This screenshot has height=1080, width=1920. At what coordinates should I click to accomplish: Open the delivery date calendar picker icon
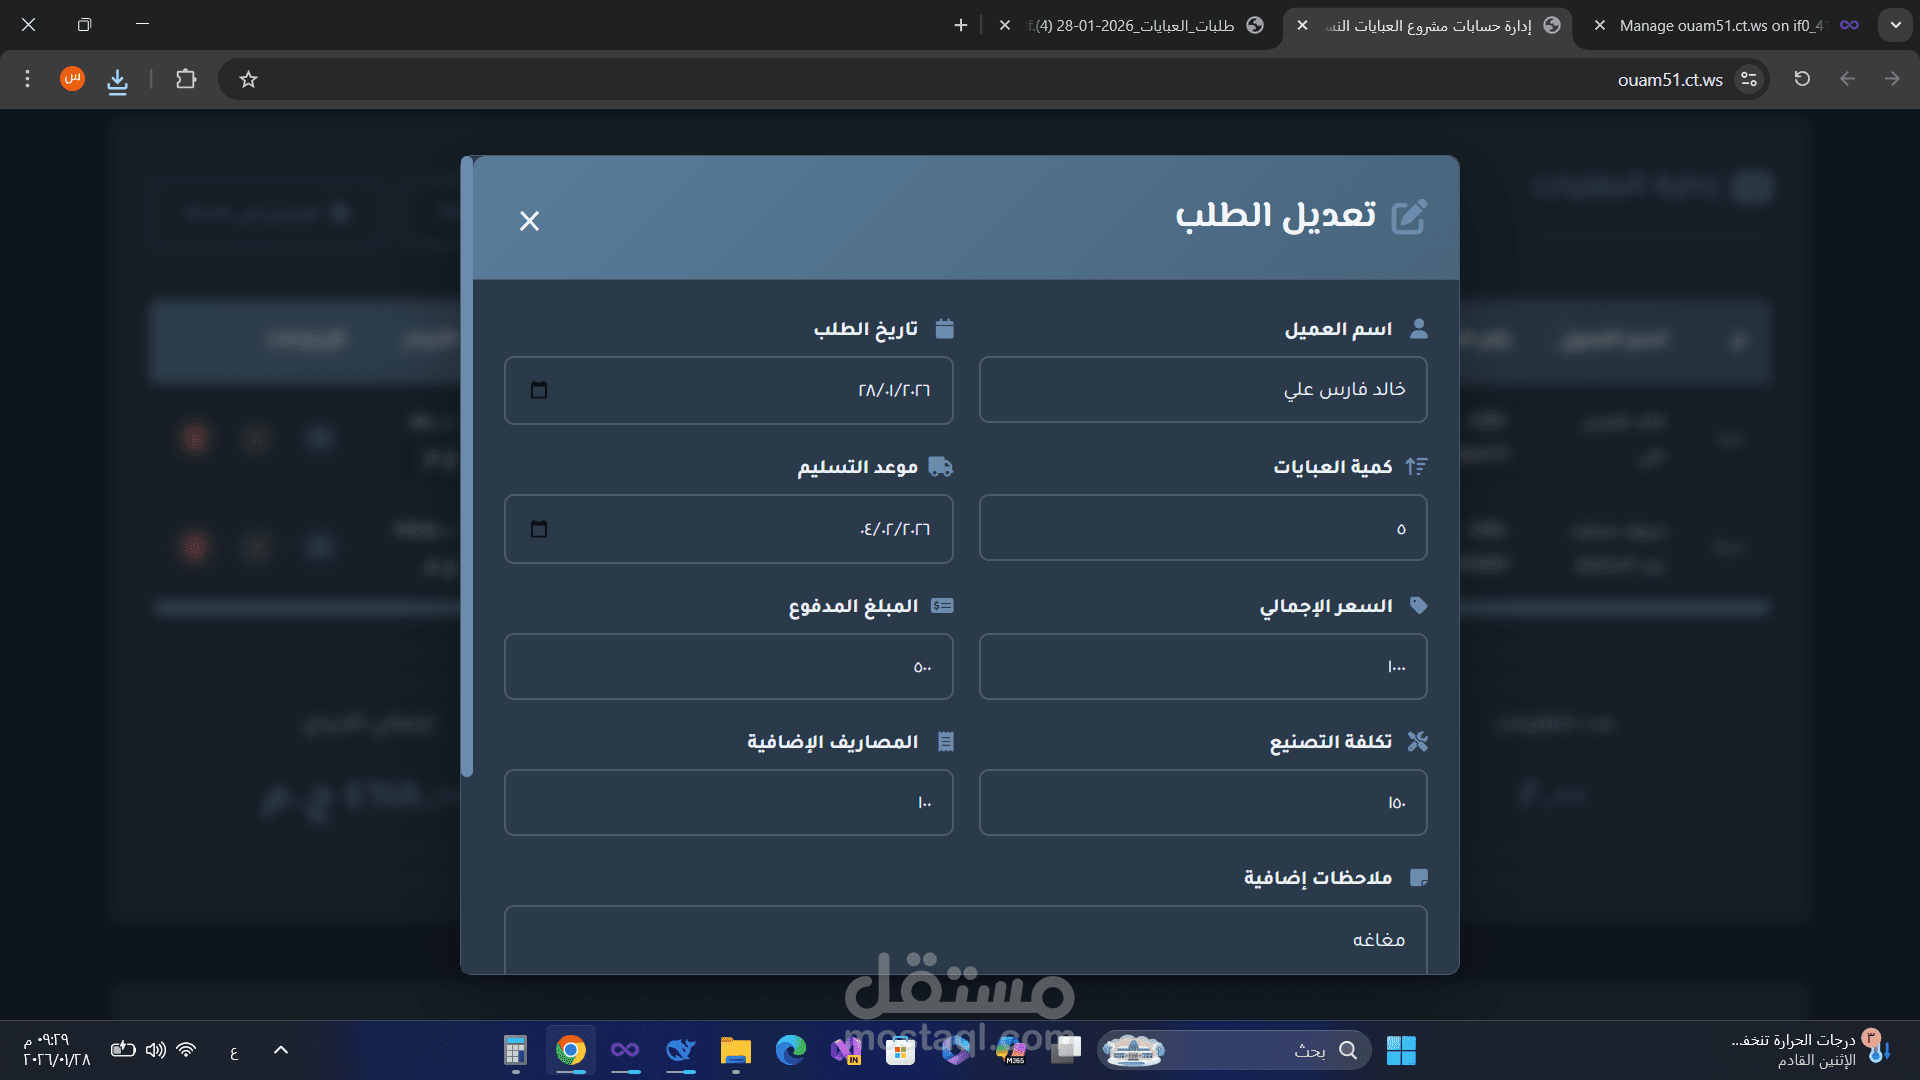(539, 529)
